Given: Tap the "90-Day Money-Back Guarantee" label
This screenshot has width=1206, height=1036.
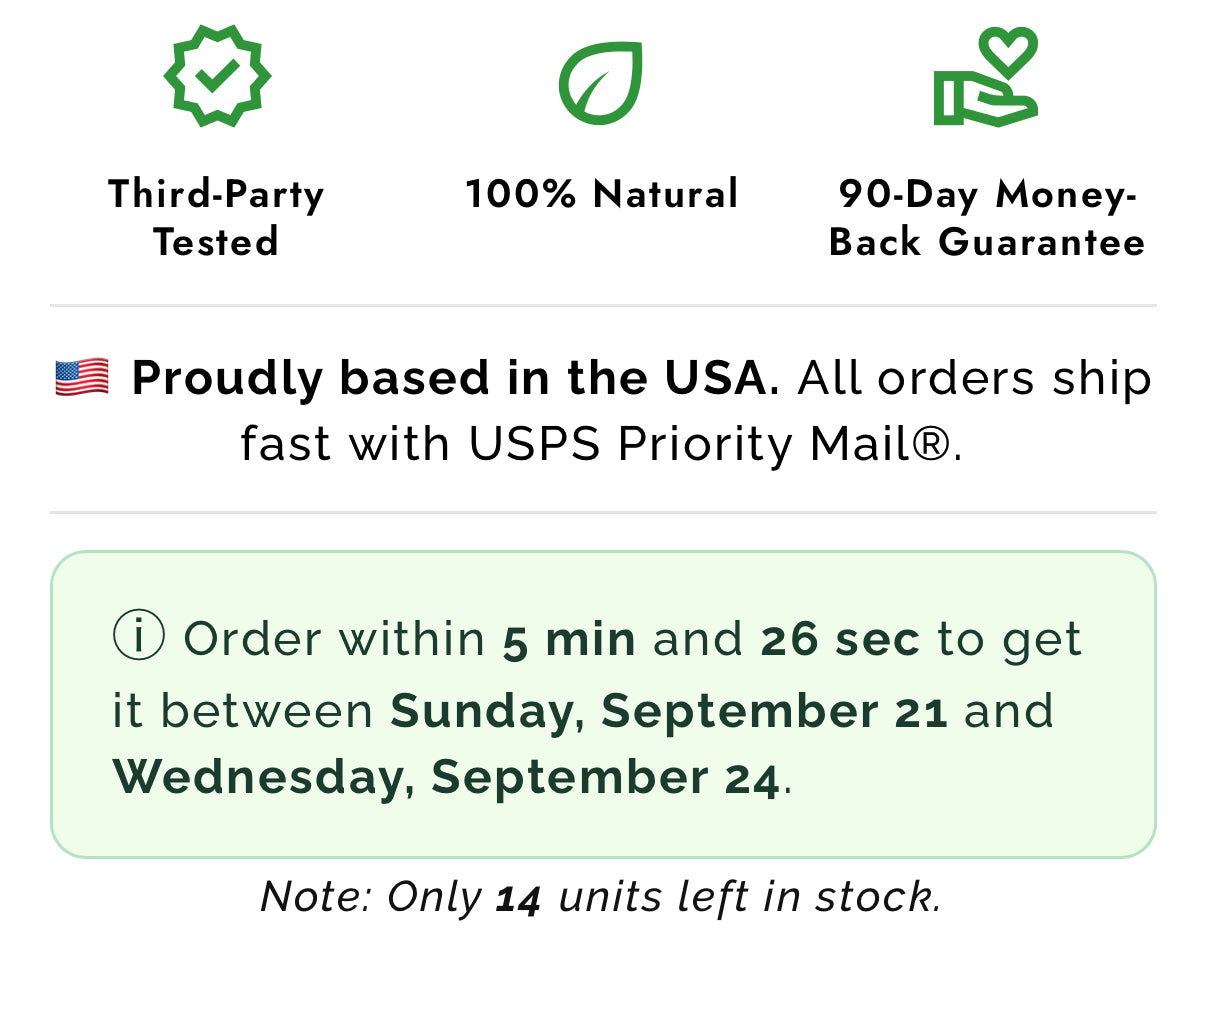Looking at the screenshot, I should point(987,218).
